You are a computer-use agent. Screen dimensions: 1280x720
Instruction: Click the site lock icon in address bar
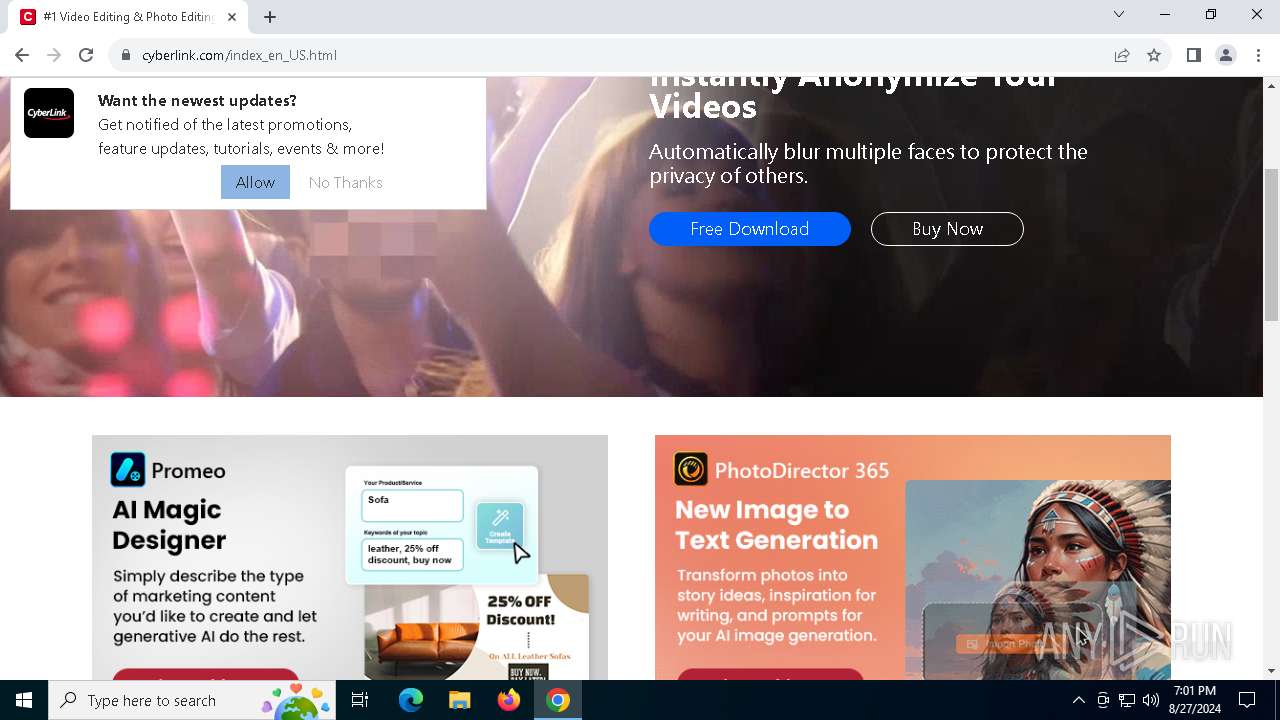[x=126, y=55]
